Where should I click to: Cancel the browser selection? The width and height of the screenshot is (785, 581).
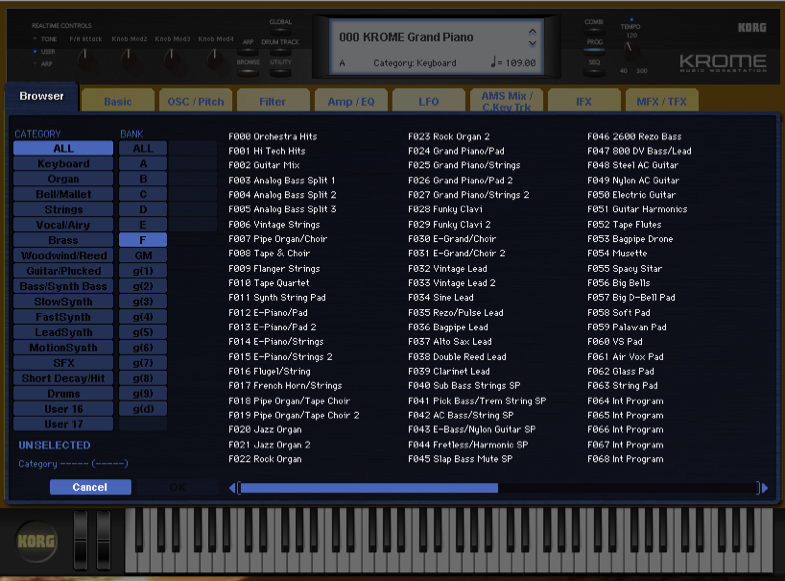90,487
